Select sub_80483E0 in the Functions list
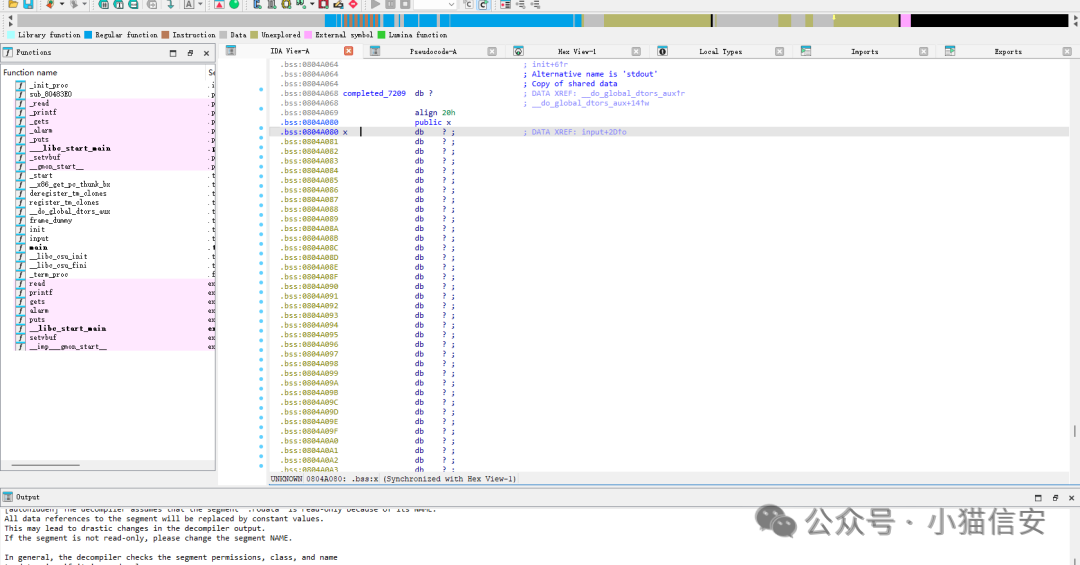 click(x=114, y=94)
